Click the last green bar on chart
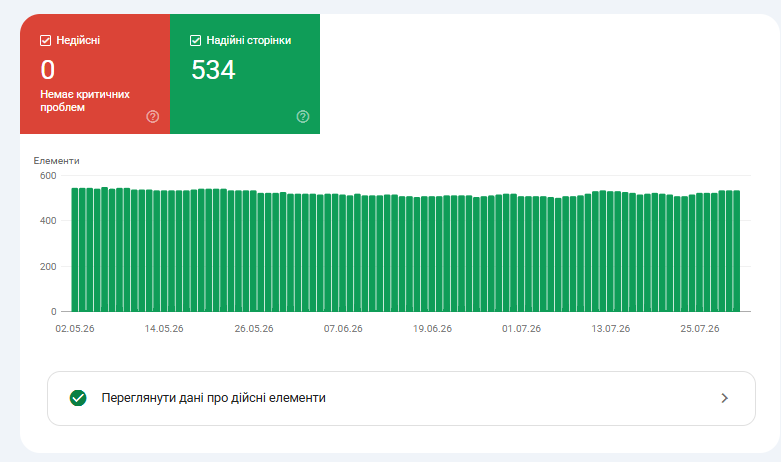The image size is (781, 462). point(737,251)
